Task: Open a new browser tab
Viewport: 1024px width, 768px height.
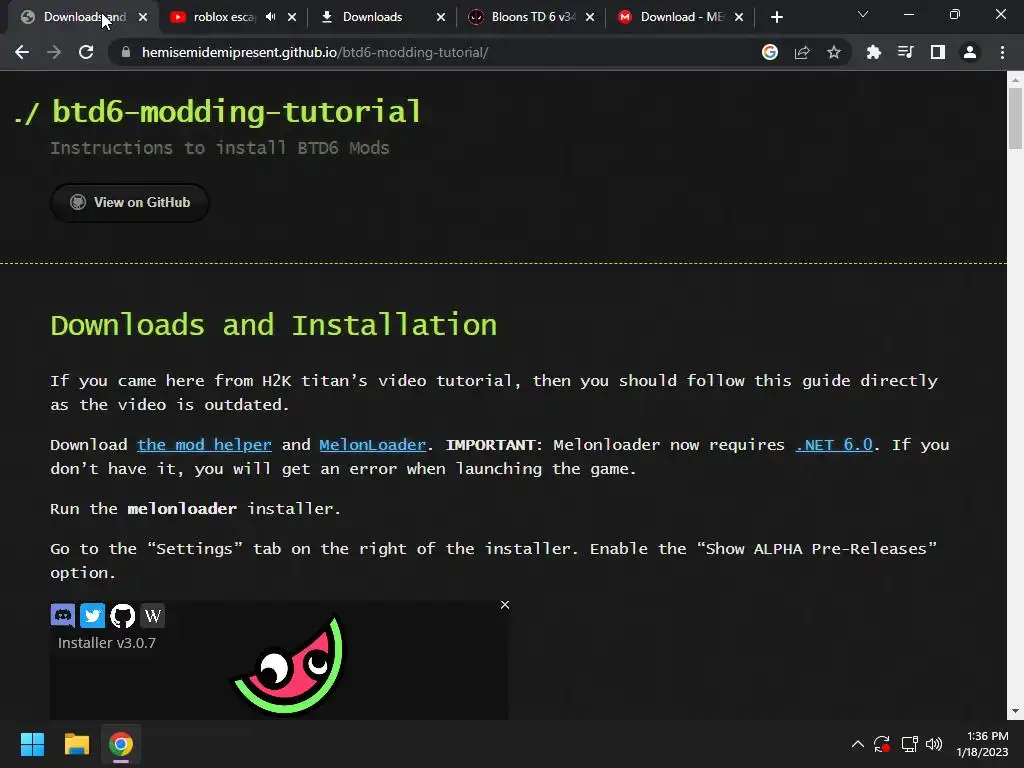Action: pos(776,17)
